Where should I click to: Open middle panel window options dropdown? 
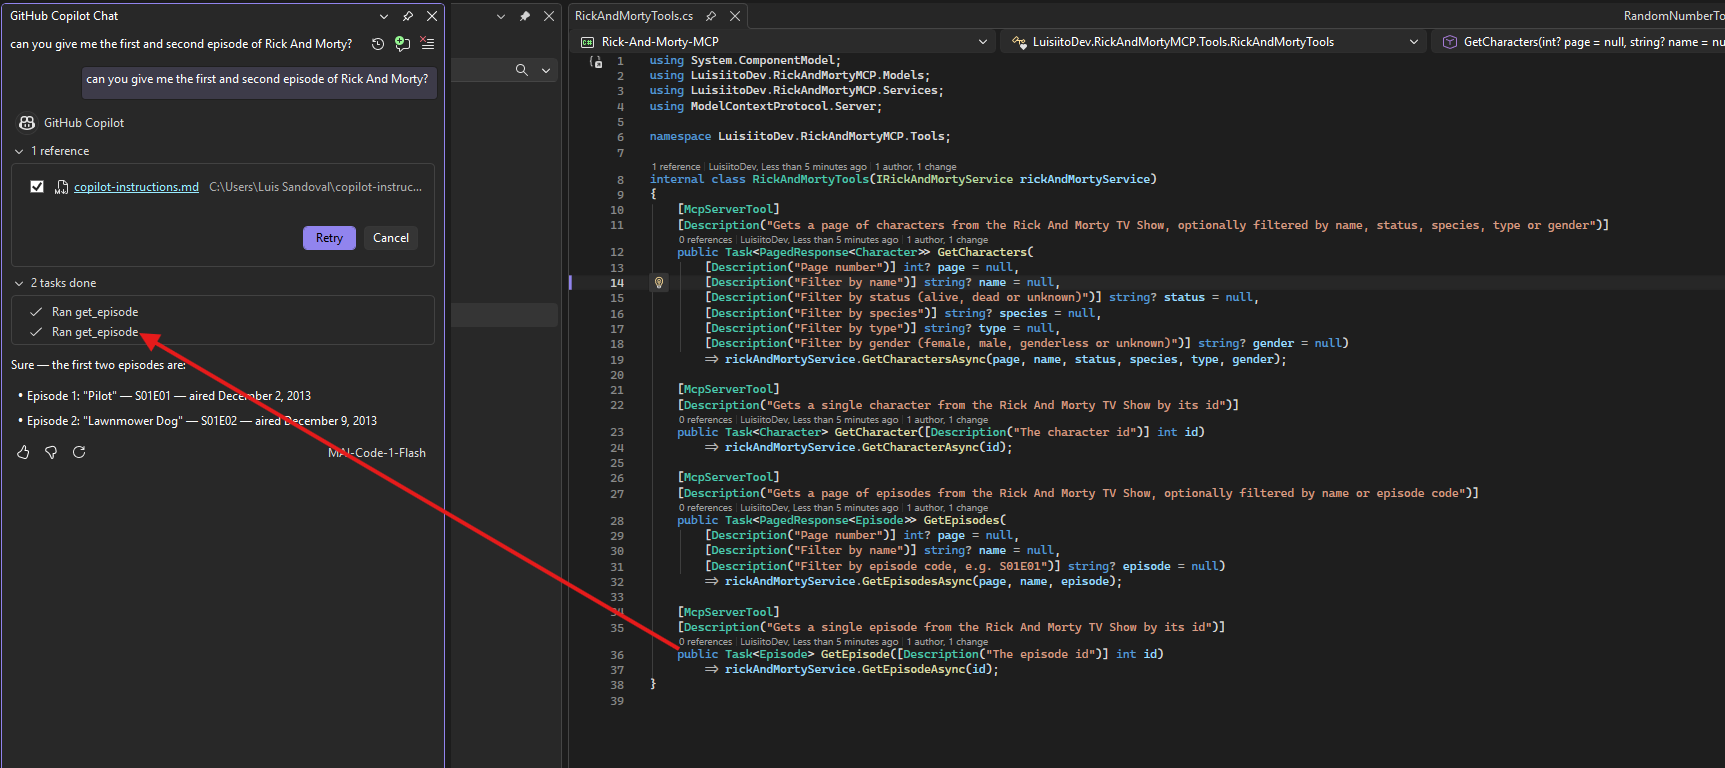[x=501, y=16]
